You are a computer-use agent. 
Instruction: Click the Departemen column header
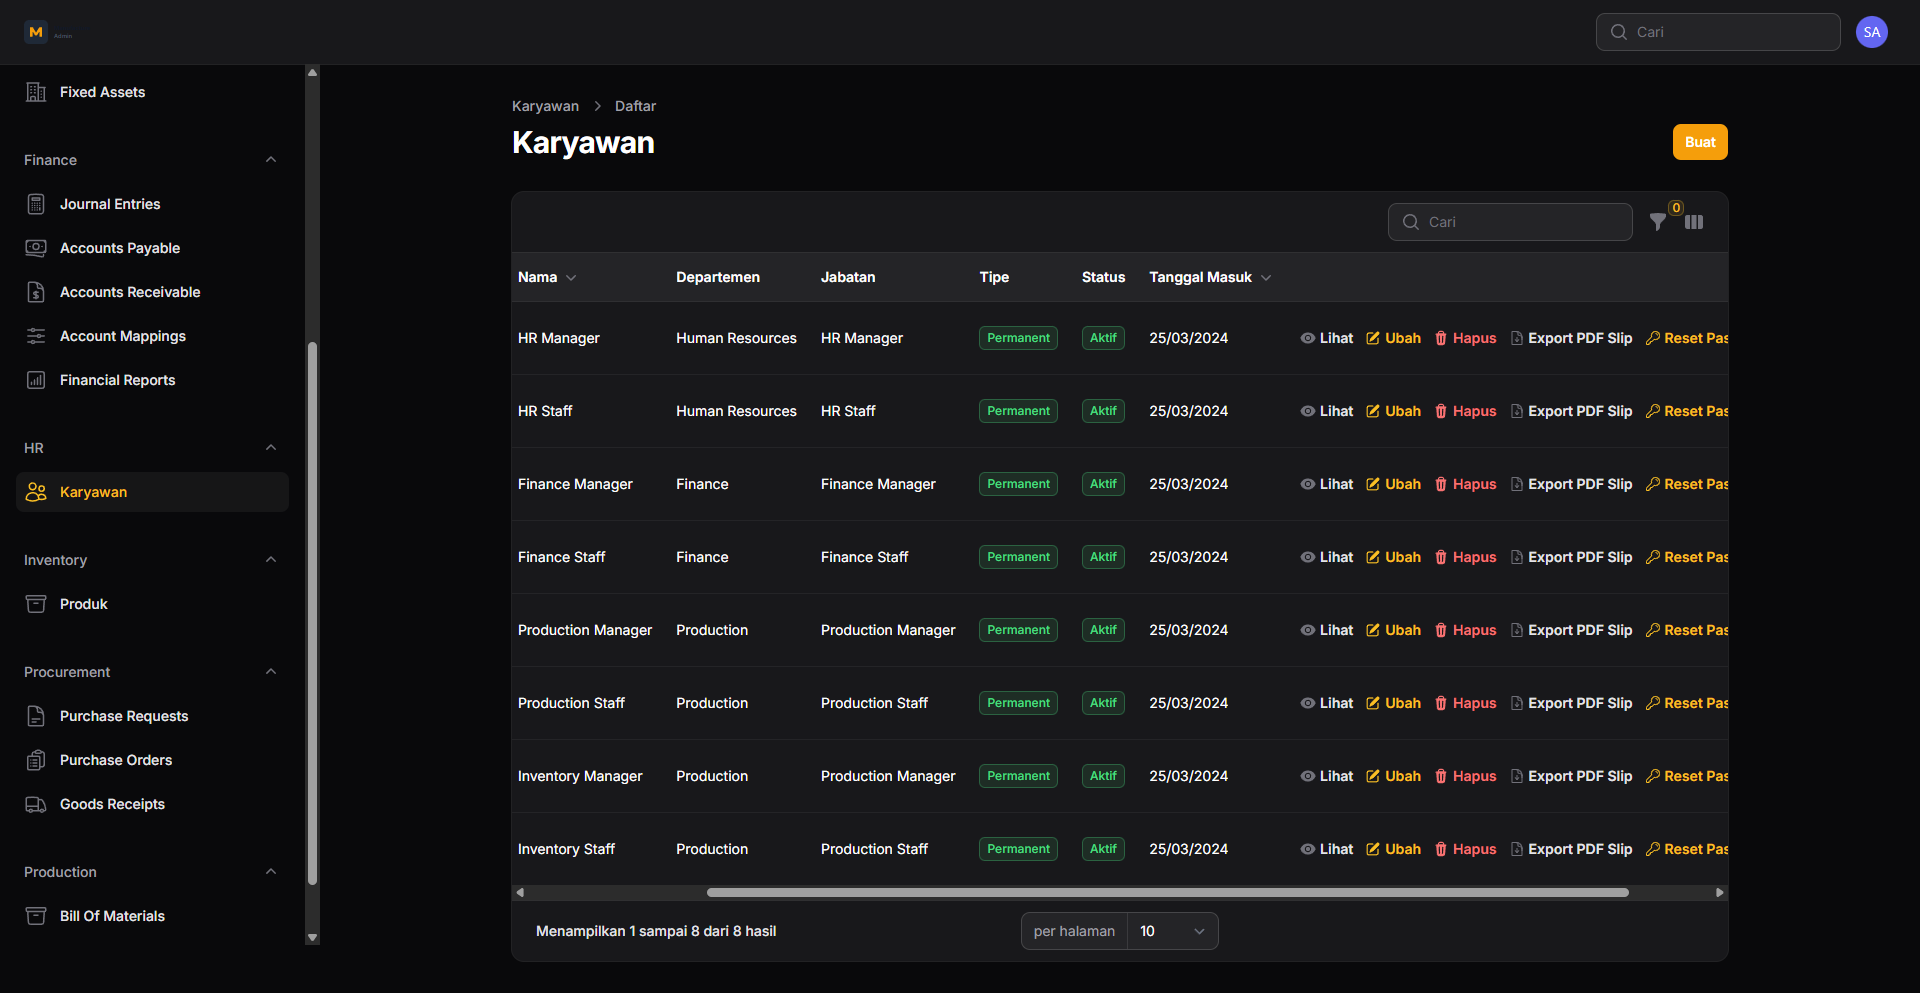pos(718,277)
